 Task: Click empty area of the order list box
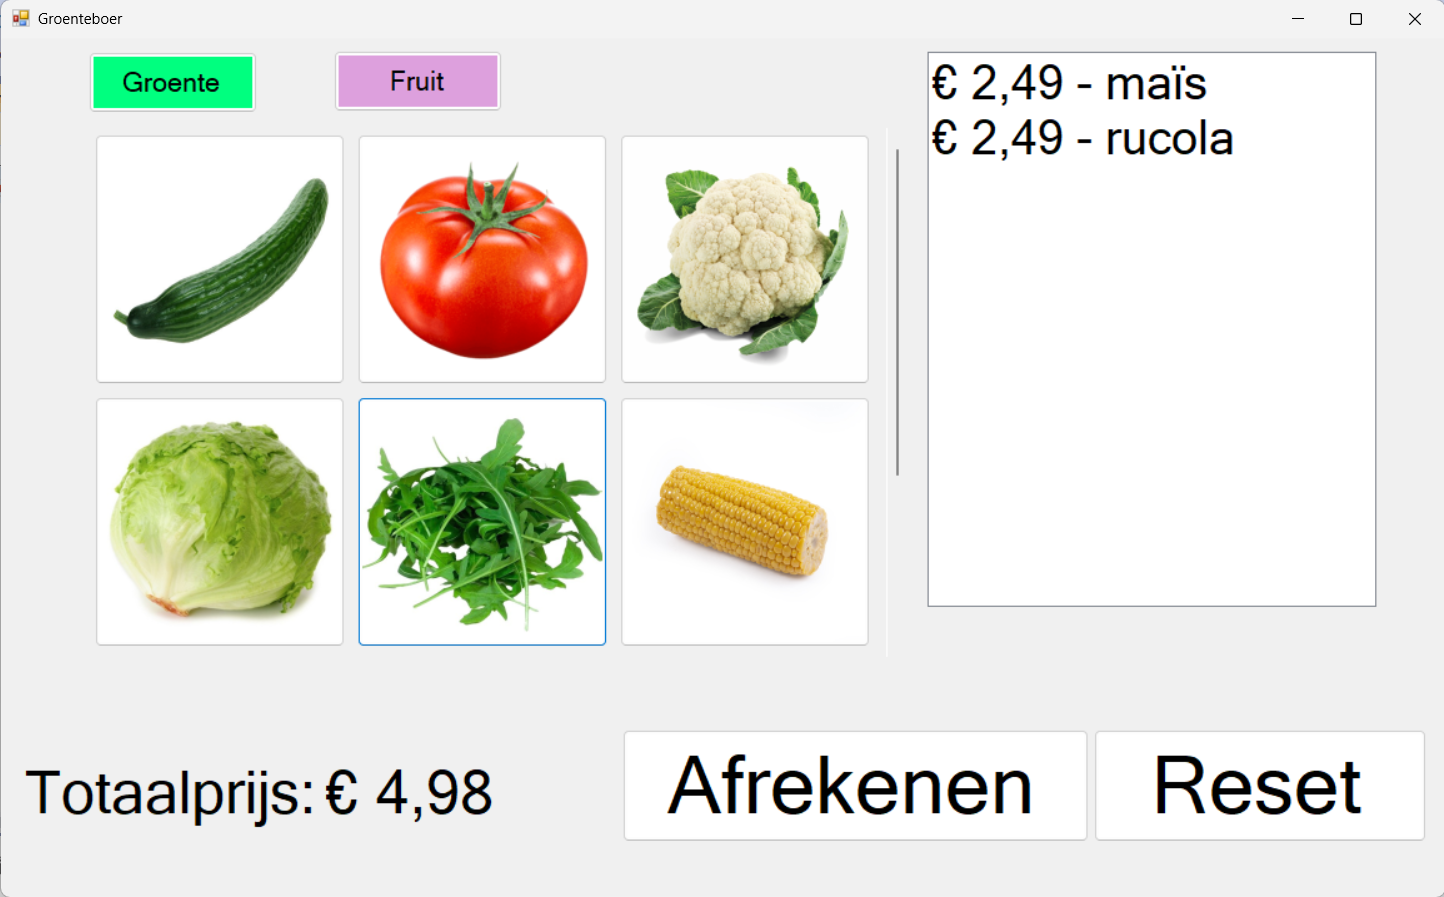[1151, 400]
